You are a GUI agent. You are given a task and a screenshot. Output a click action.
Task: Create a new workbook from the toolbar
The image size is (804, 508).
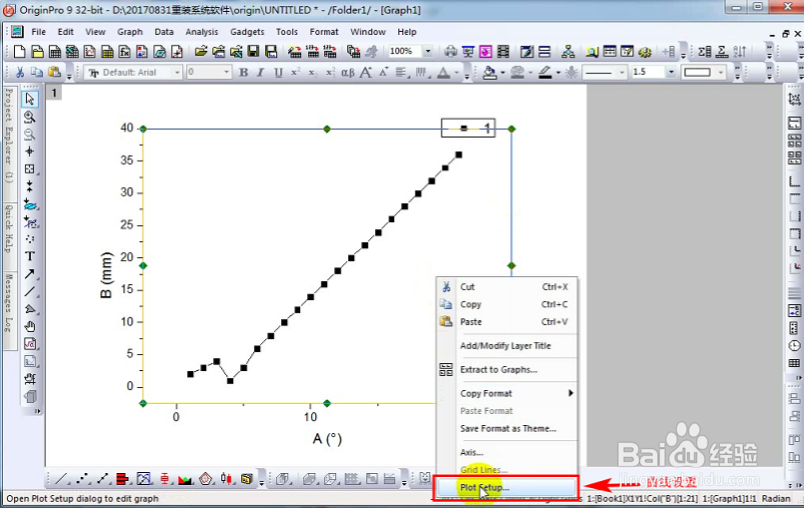pos(55,51)
